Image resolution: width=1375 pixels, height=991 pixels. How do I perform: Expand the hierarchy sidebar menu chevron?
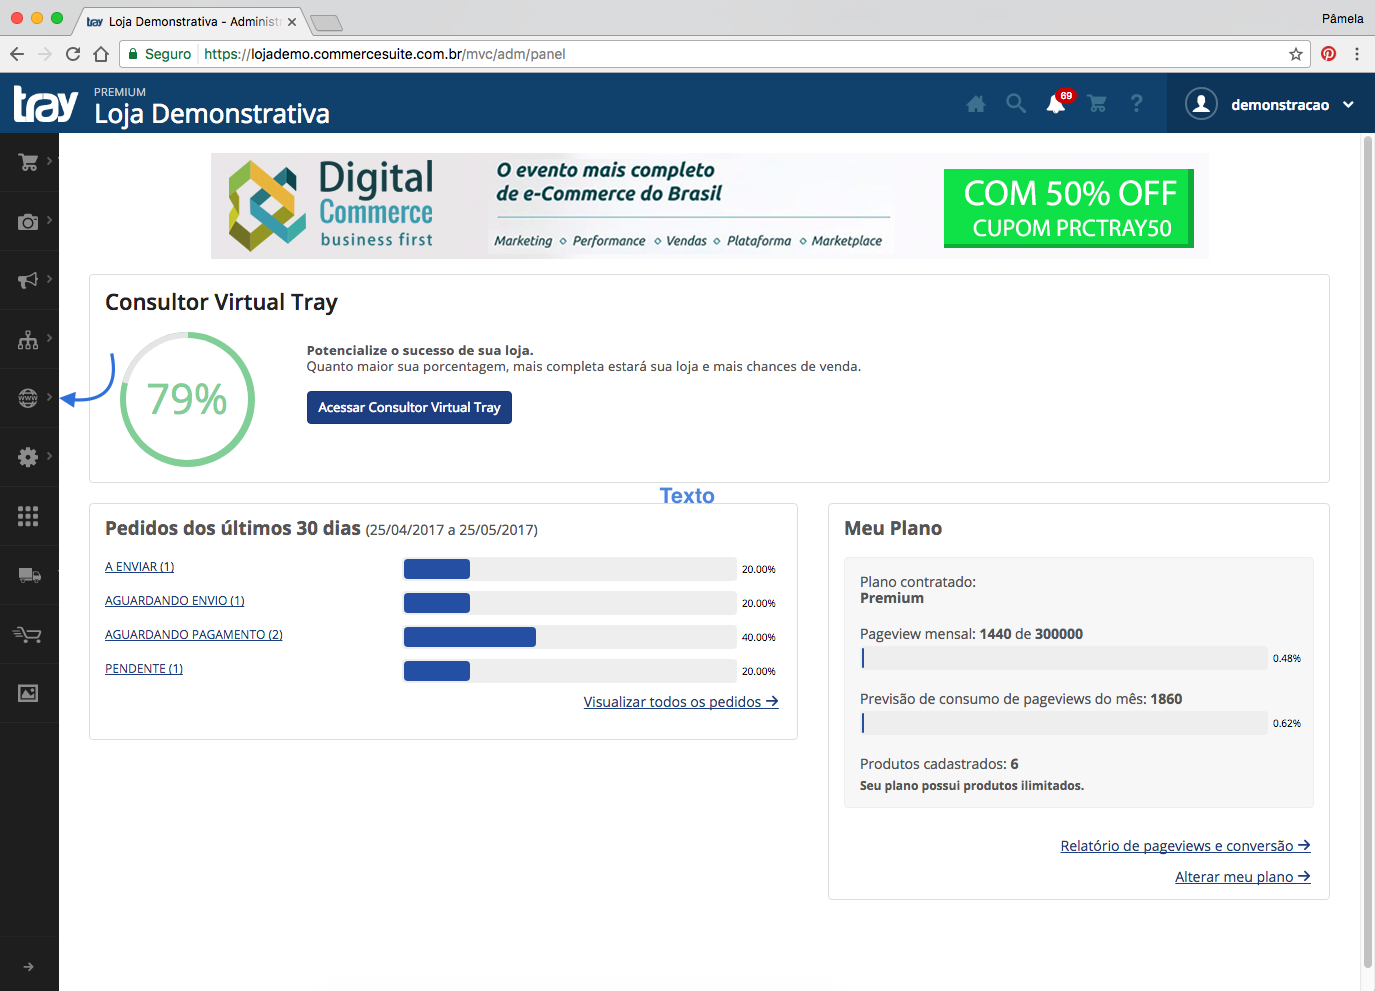[49, 337]
